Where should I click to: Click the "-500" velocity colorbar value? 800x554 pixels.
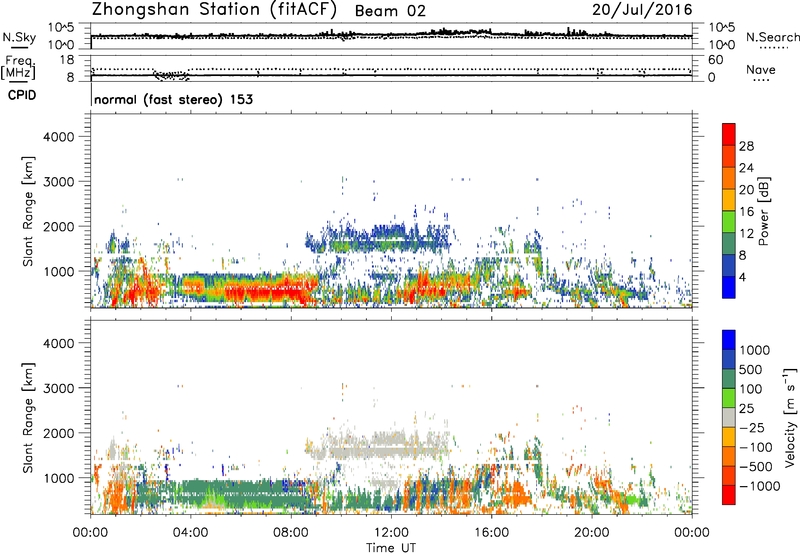coord(756,466)
